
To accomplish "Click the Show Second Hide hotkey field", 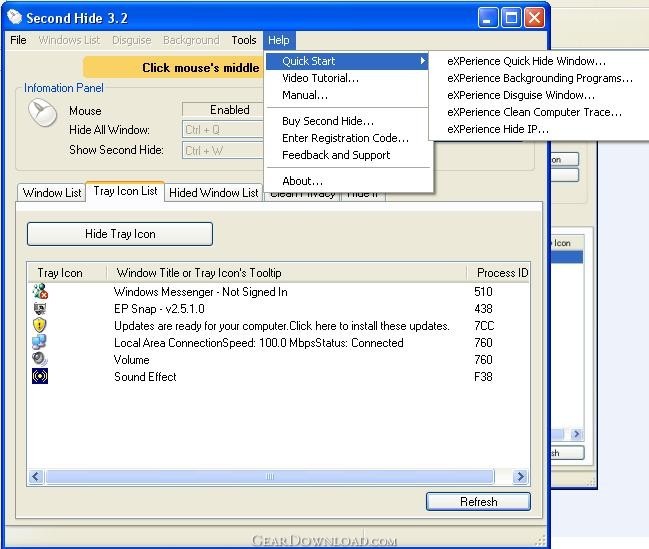I will click(x=223, y=150).
